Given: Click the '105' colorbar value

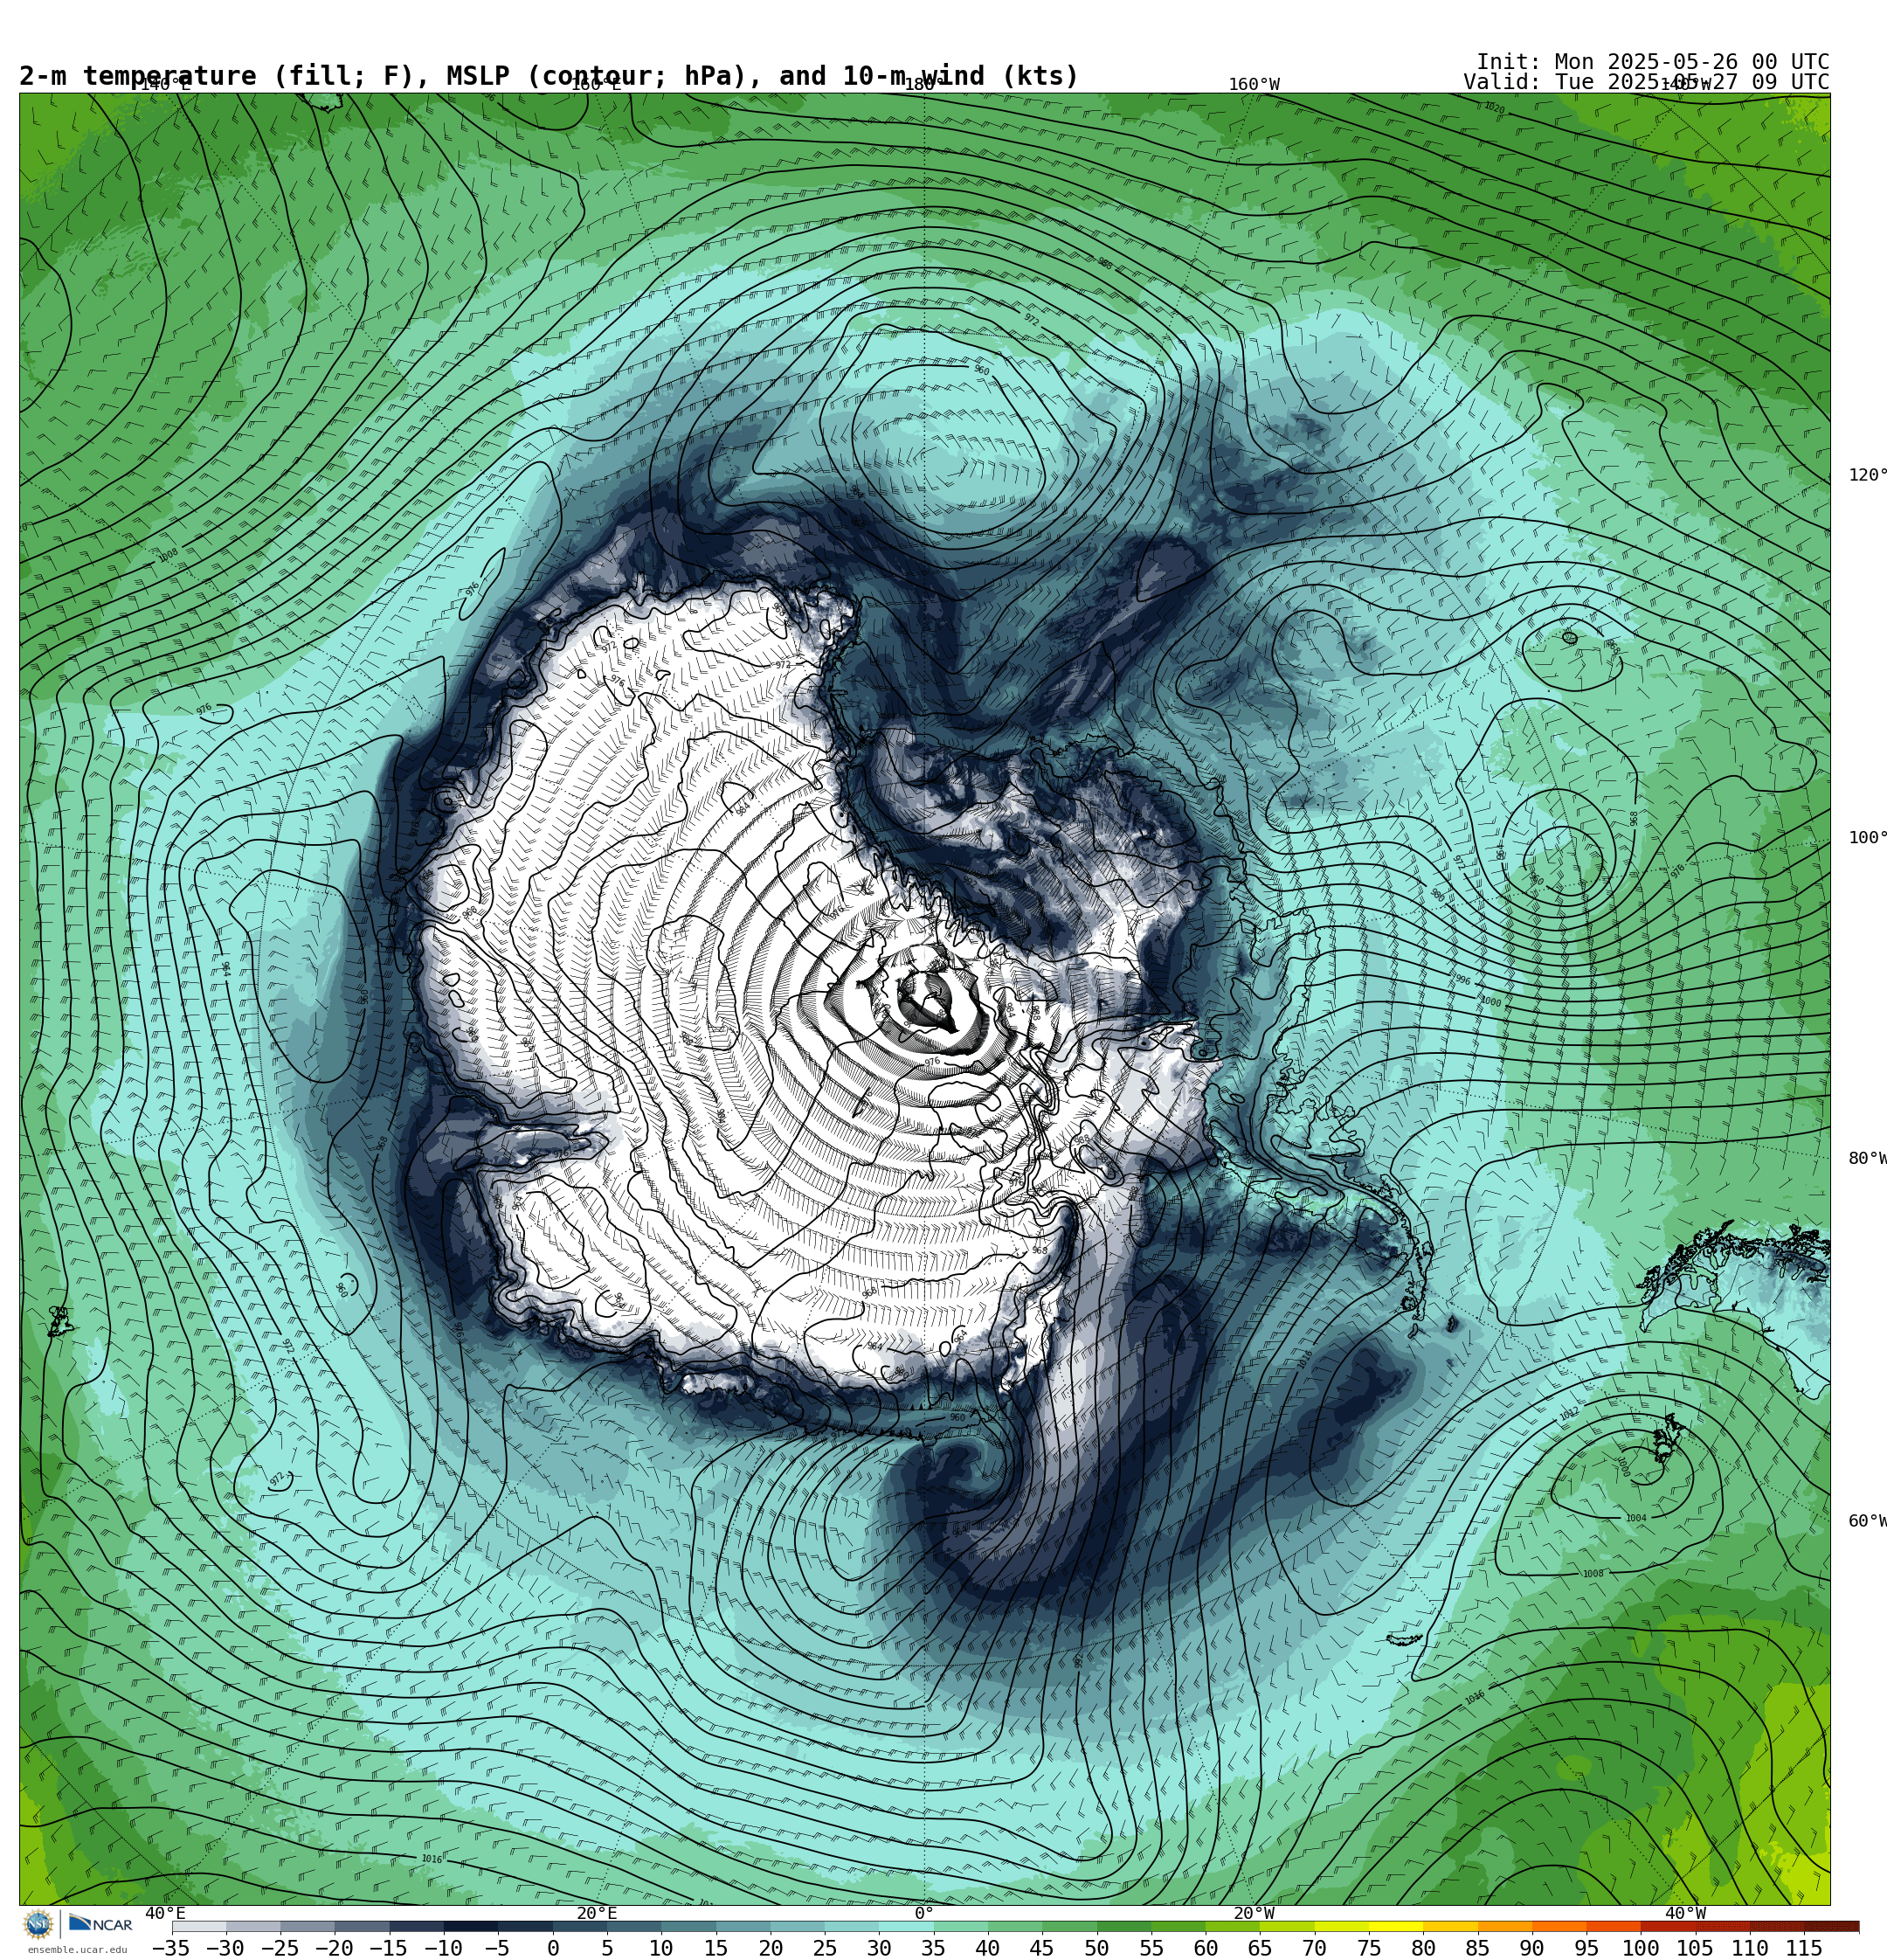Looking at the screenshot, I should point(1695,1948).
